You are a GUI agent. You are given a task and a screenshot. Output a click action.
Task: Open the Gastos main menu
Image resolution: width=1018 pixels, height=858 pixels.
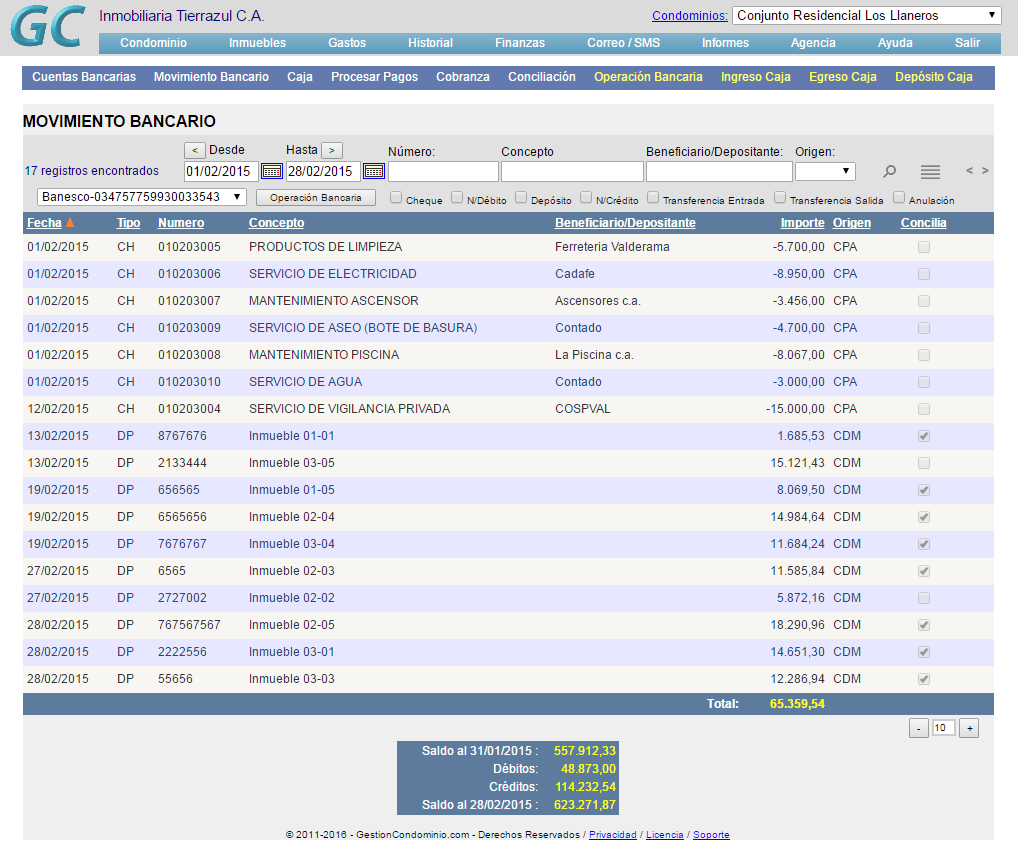tap(347, 43)
